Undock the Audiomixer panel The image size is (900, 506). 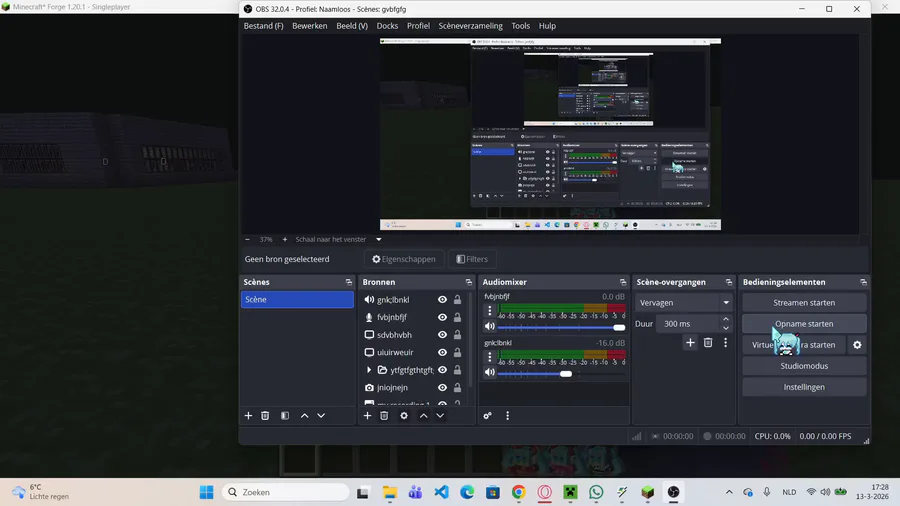[623, 282]
